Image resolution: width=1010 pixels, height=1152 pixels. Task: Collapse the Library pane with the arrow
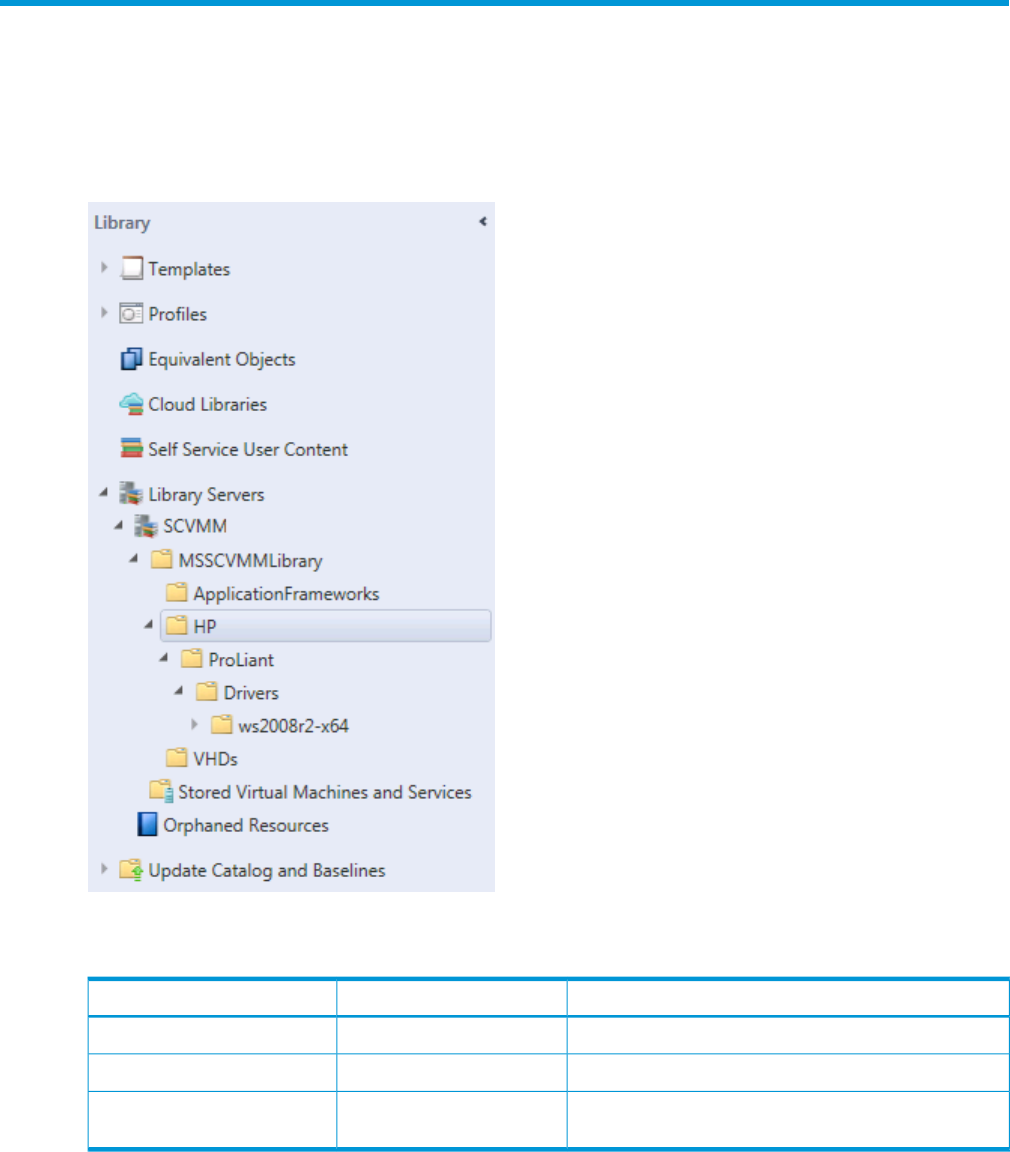point(483,221)
